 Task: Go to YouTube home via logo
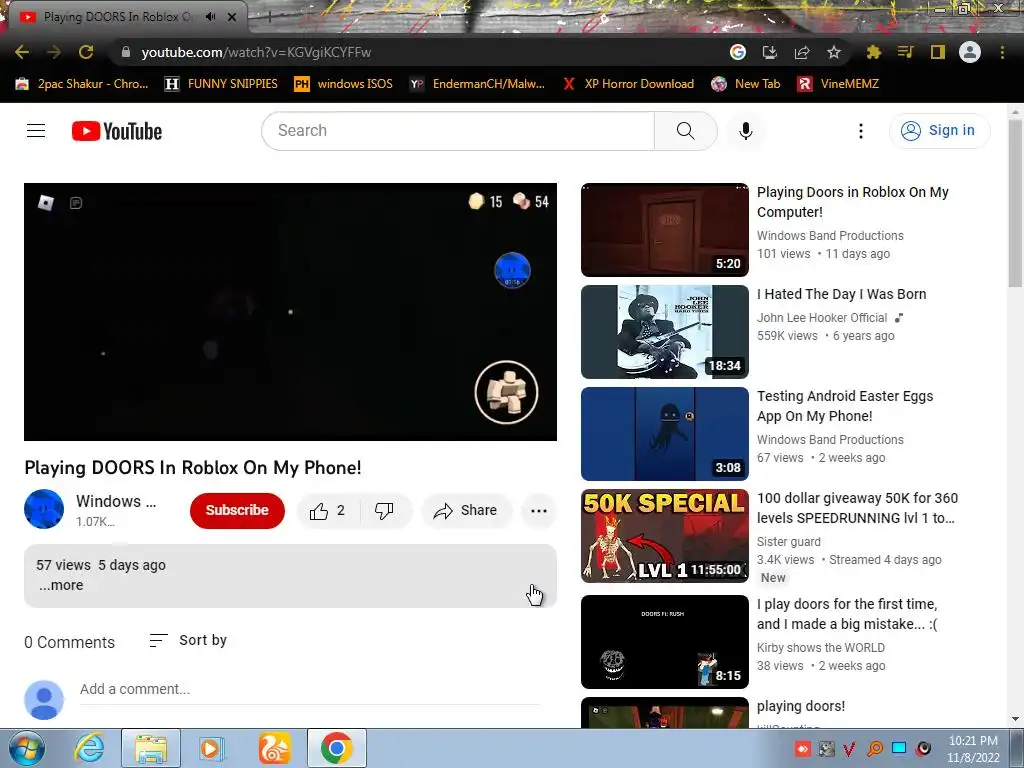coord(117,131)
